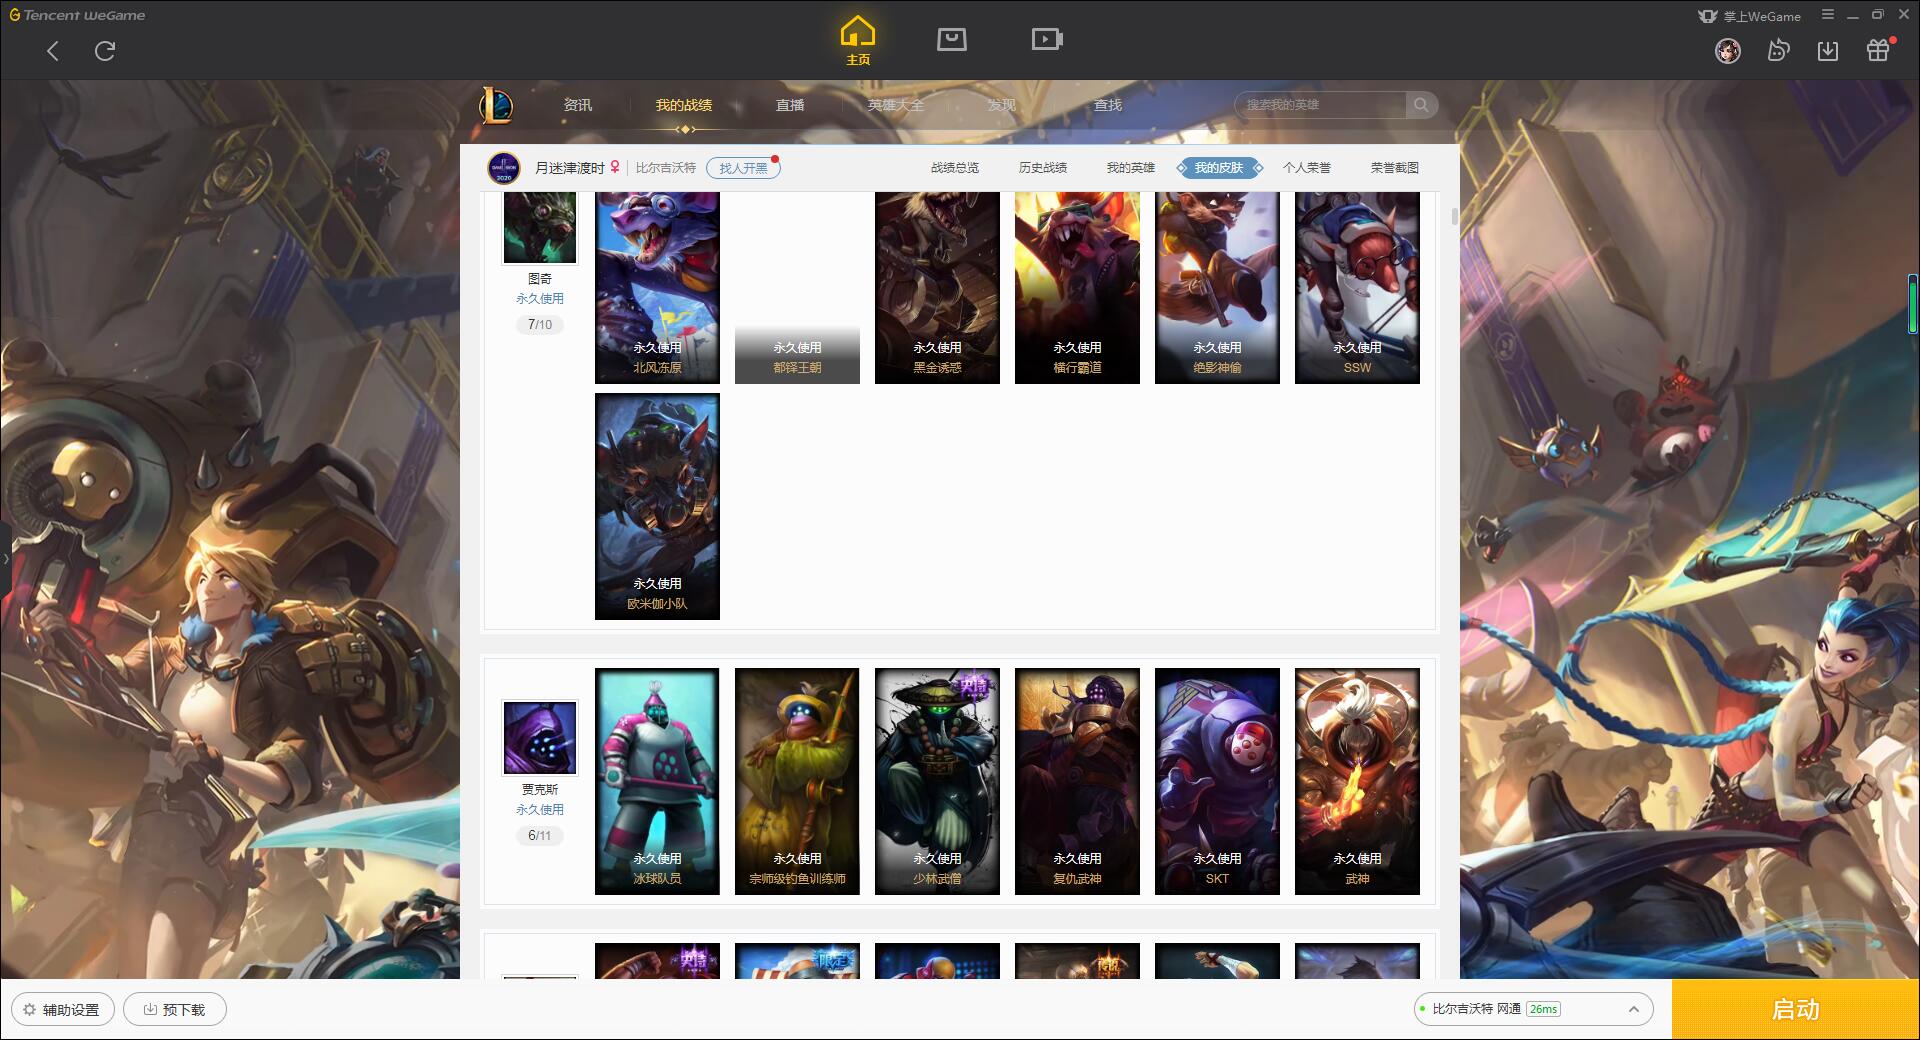The height and width of the screenshot is (1040, 1920).
Task: Open the hamburger menu icon
Action: tap(1828, 15)
